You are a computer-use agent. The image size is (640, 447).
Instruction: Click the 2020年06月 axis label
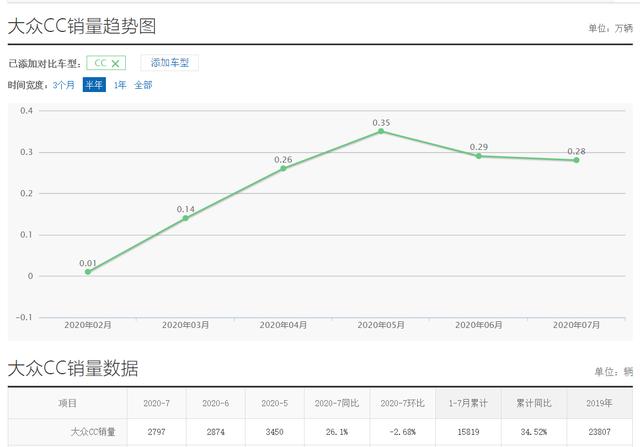(x=479, y=325)
